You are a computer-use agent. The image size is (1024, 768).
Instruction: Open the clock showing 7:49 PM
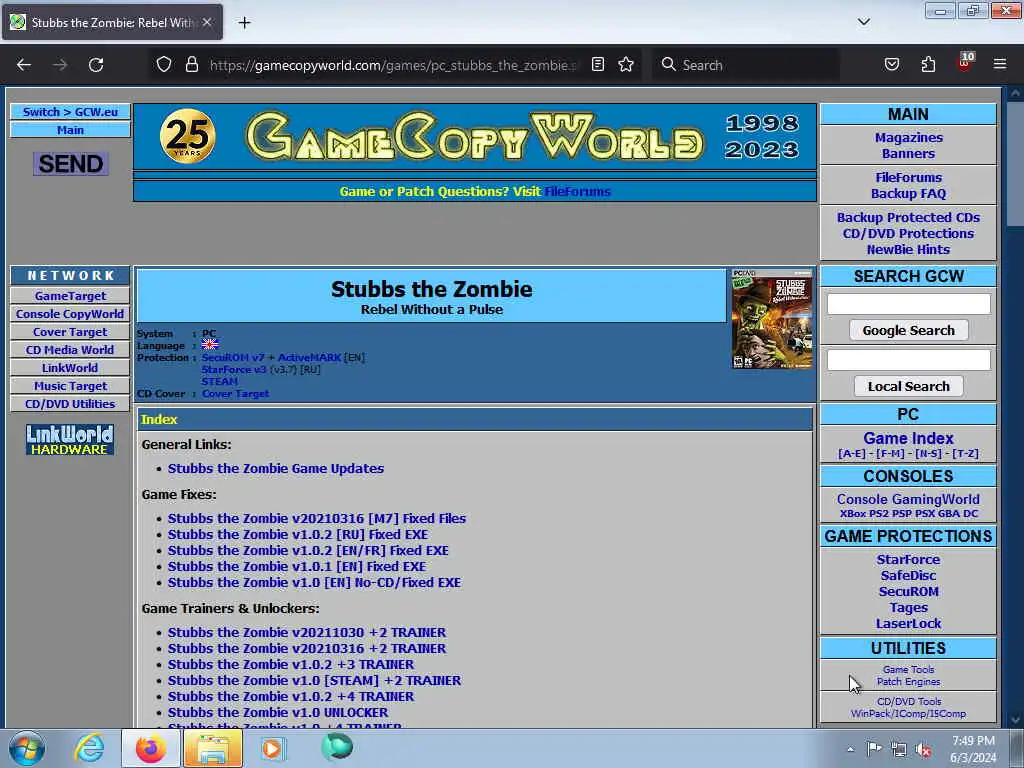click(974, 749)
